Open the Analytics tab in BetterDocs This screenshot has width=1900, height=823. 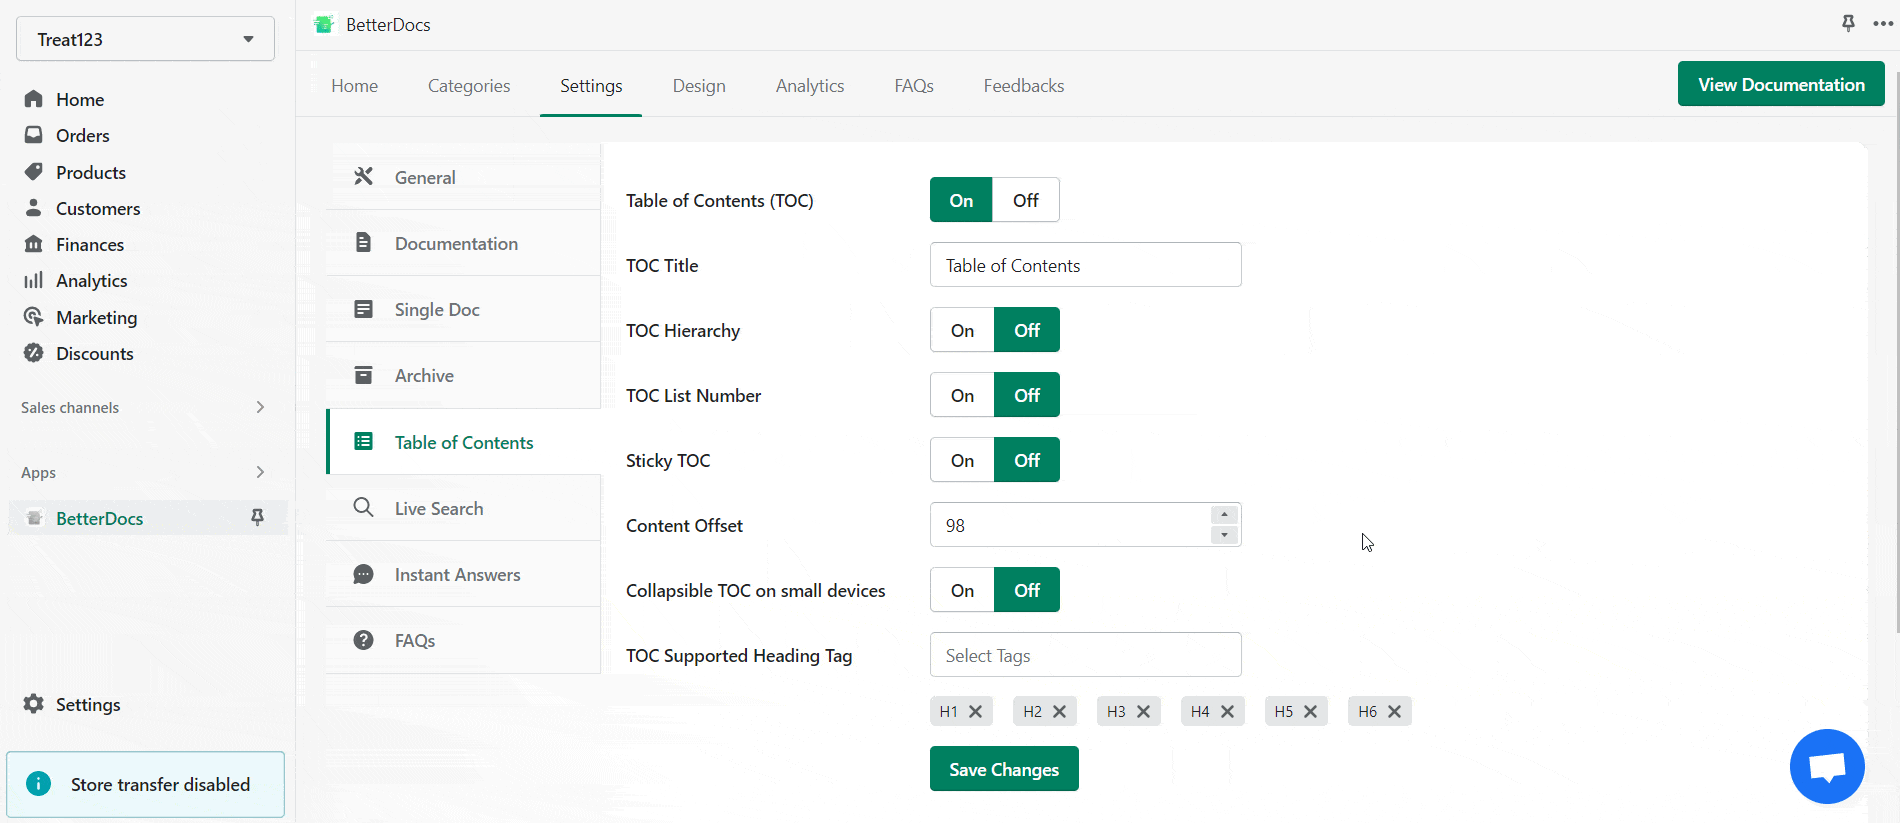pyautogui.click(x=810, y=85)
